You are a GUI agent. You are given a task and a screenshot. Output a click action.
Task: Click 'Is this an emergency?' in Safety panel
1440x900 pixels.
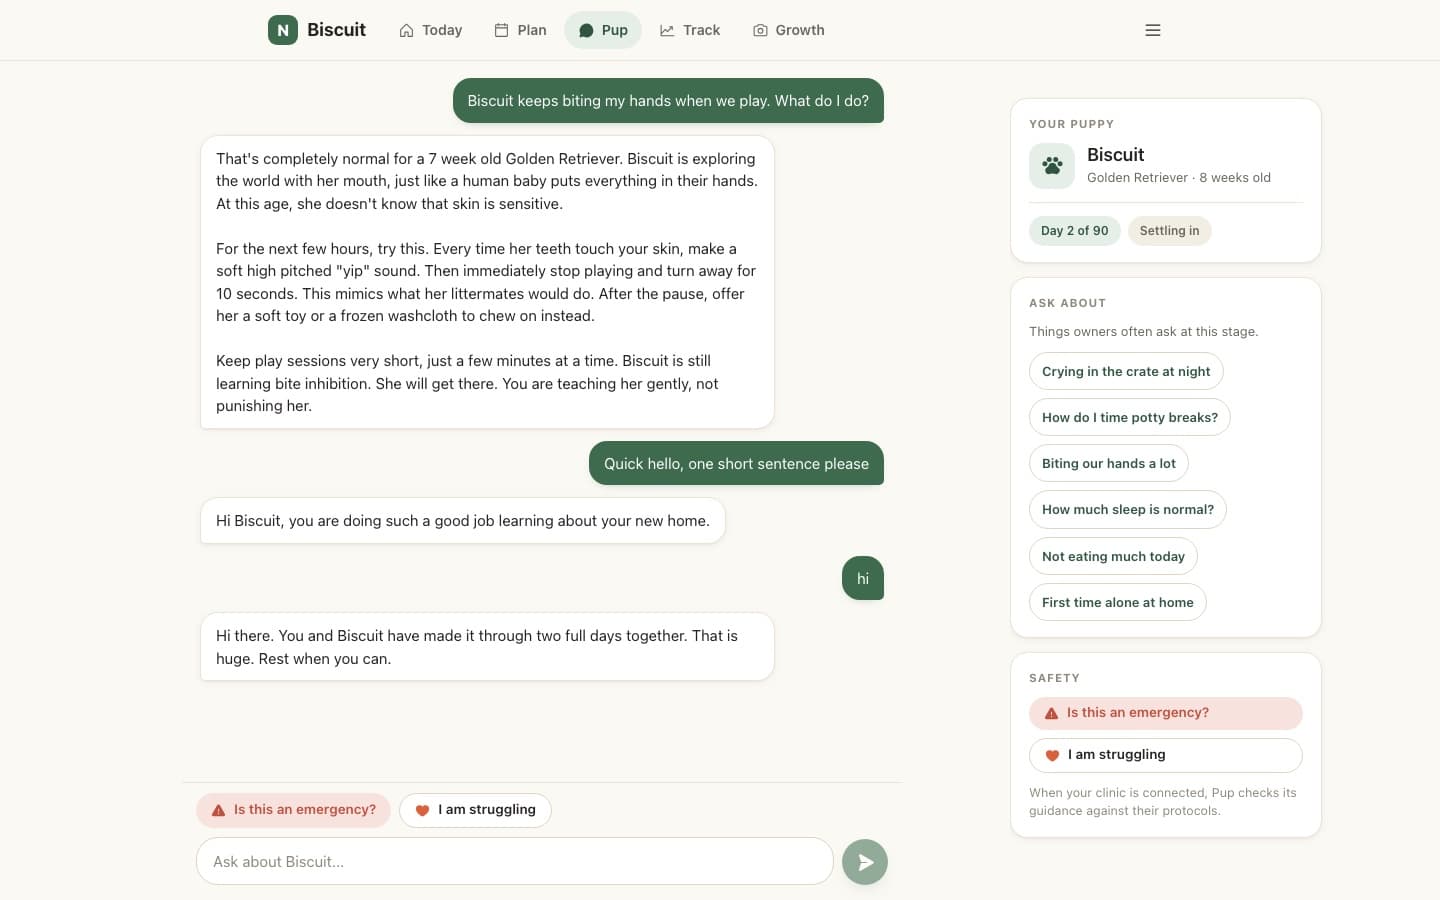click(1166, 713)
